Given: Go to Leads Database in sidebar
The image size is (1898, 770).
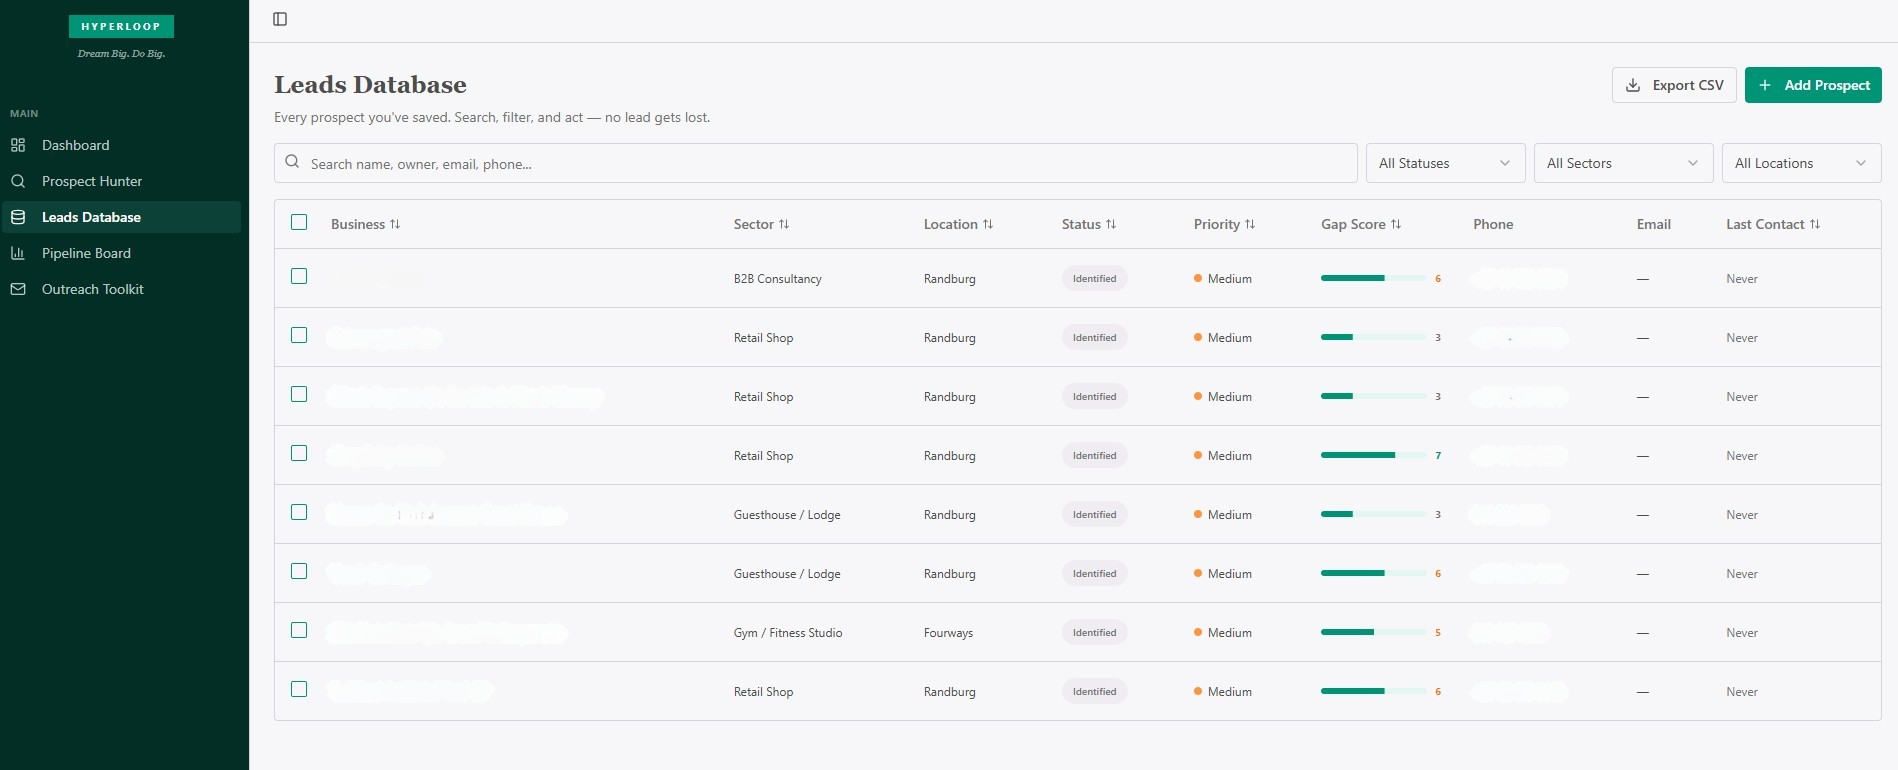Looking at the screenshot, I should (91, 217).
